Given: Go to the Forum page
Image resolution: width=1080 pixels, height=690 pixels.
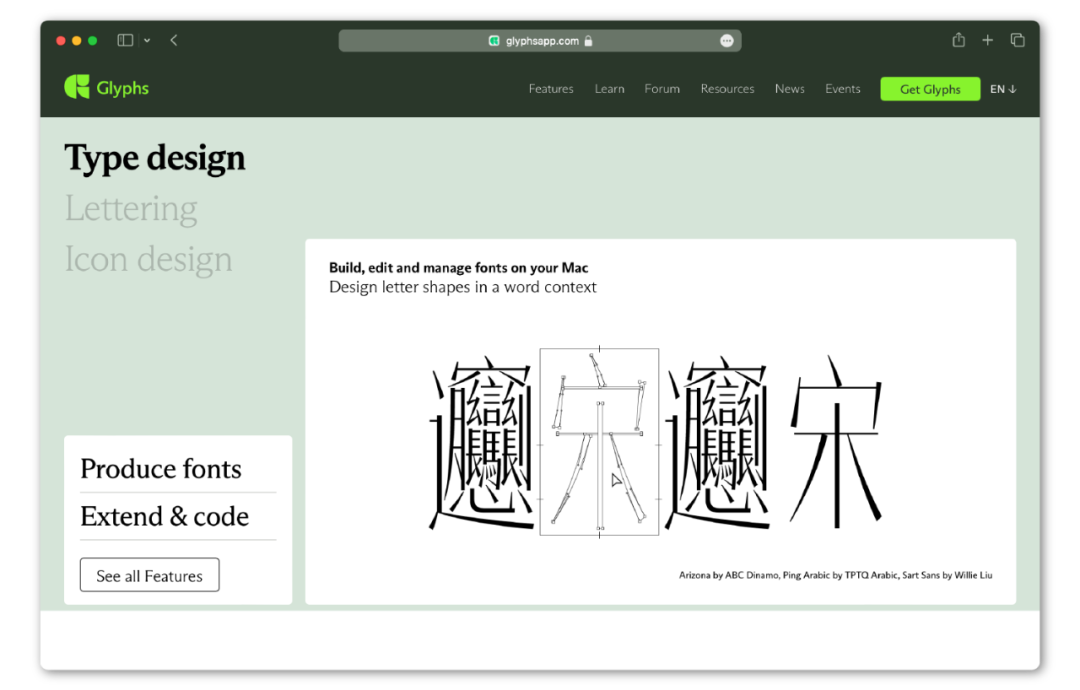Looking at the screenshot, I should (x=662, y=89).
